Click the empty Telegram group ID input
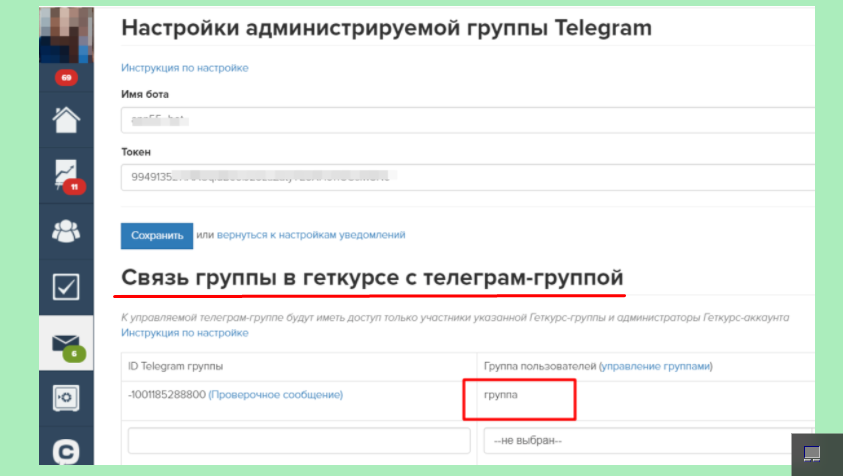Image resolution: width=843 pixels, height=476 pixels. (x=299, y=441)
